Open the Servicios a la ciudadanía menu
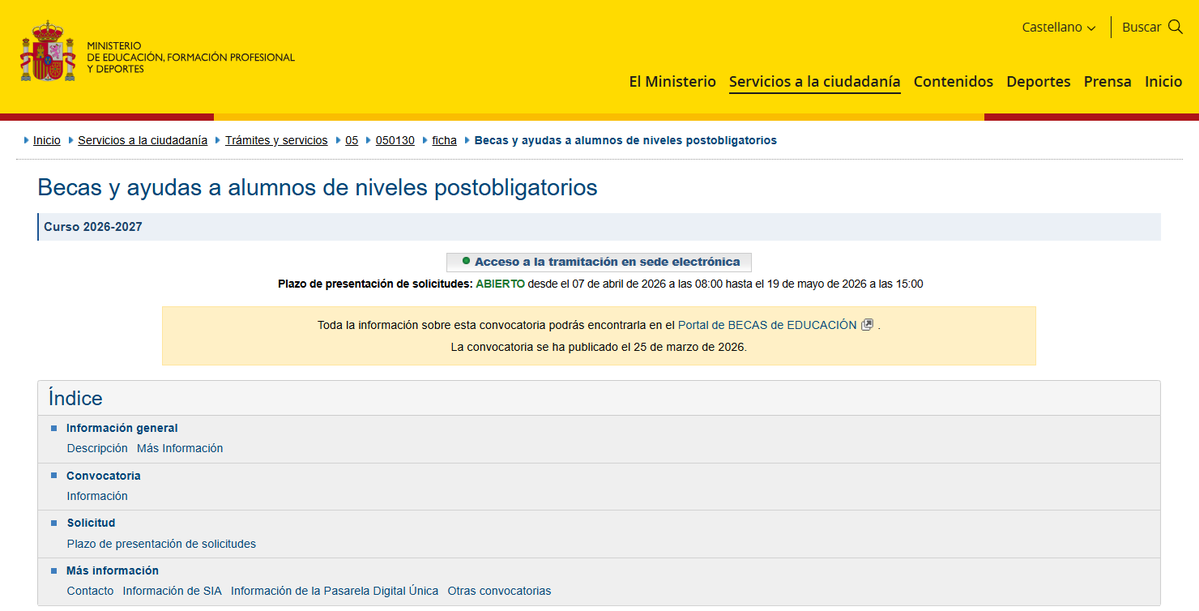Screen dimensions: 1199x611 (814, 82)
